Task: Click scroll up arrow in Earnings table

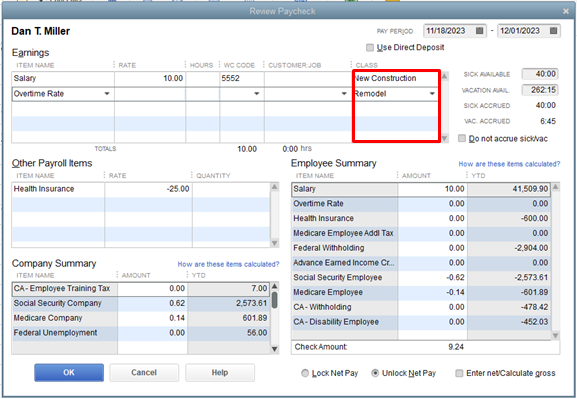Action: [445, 76]
